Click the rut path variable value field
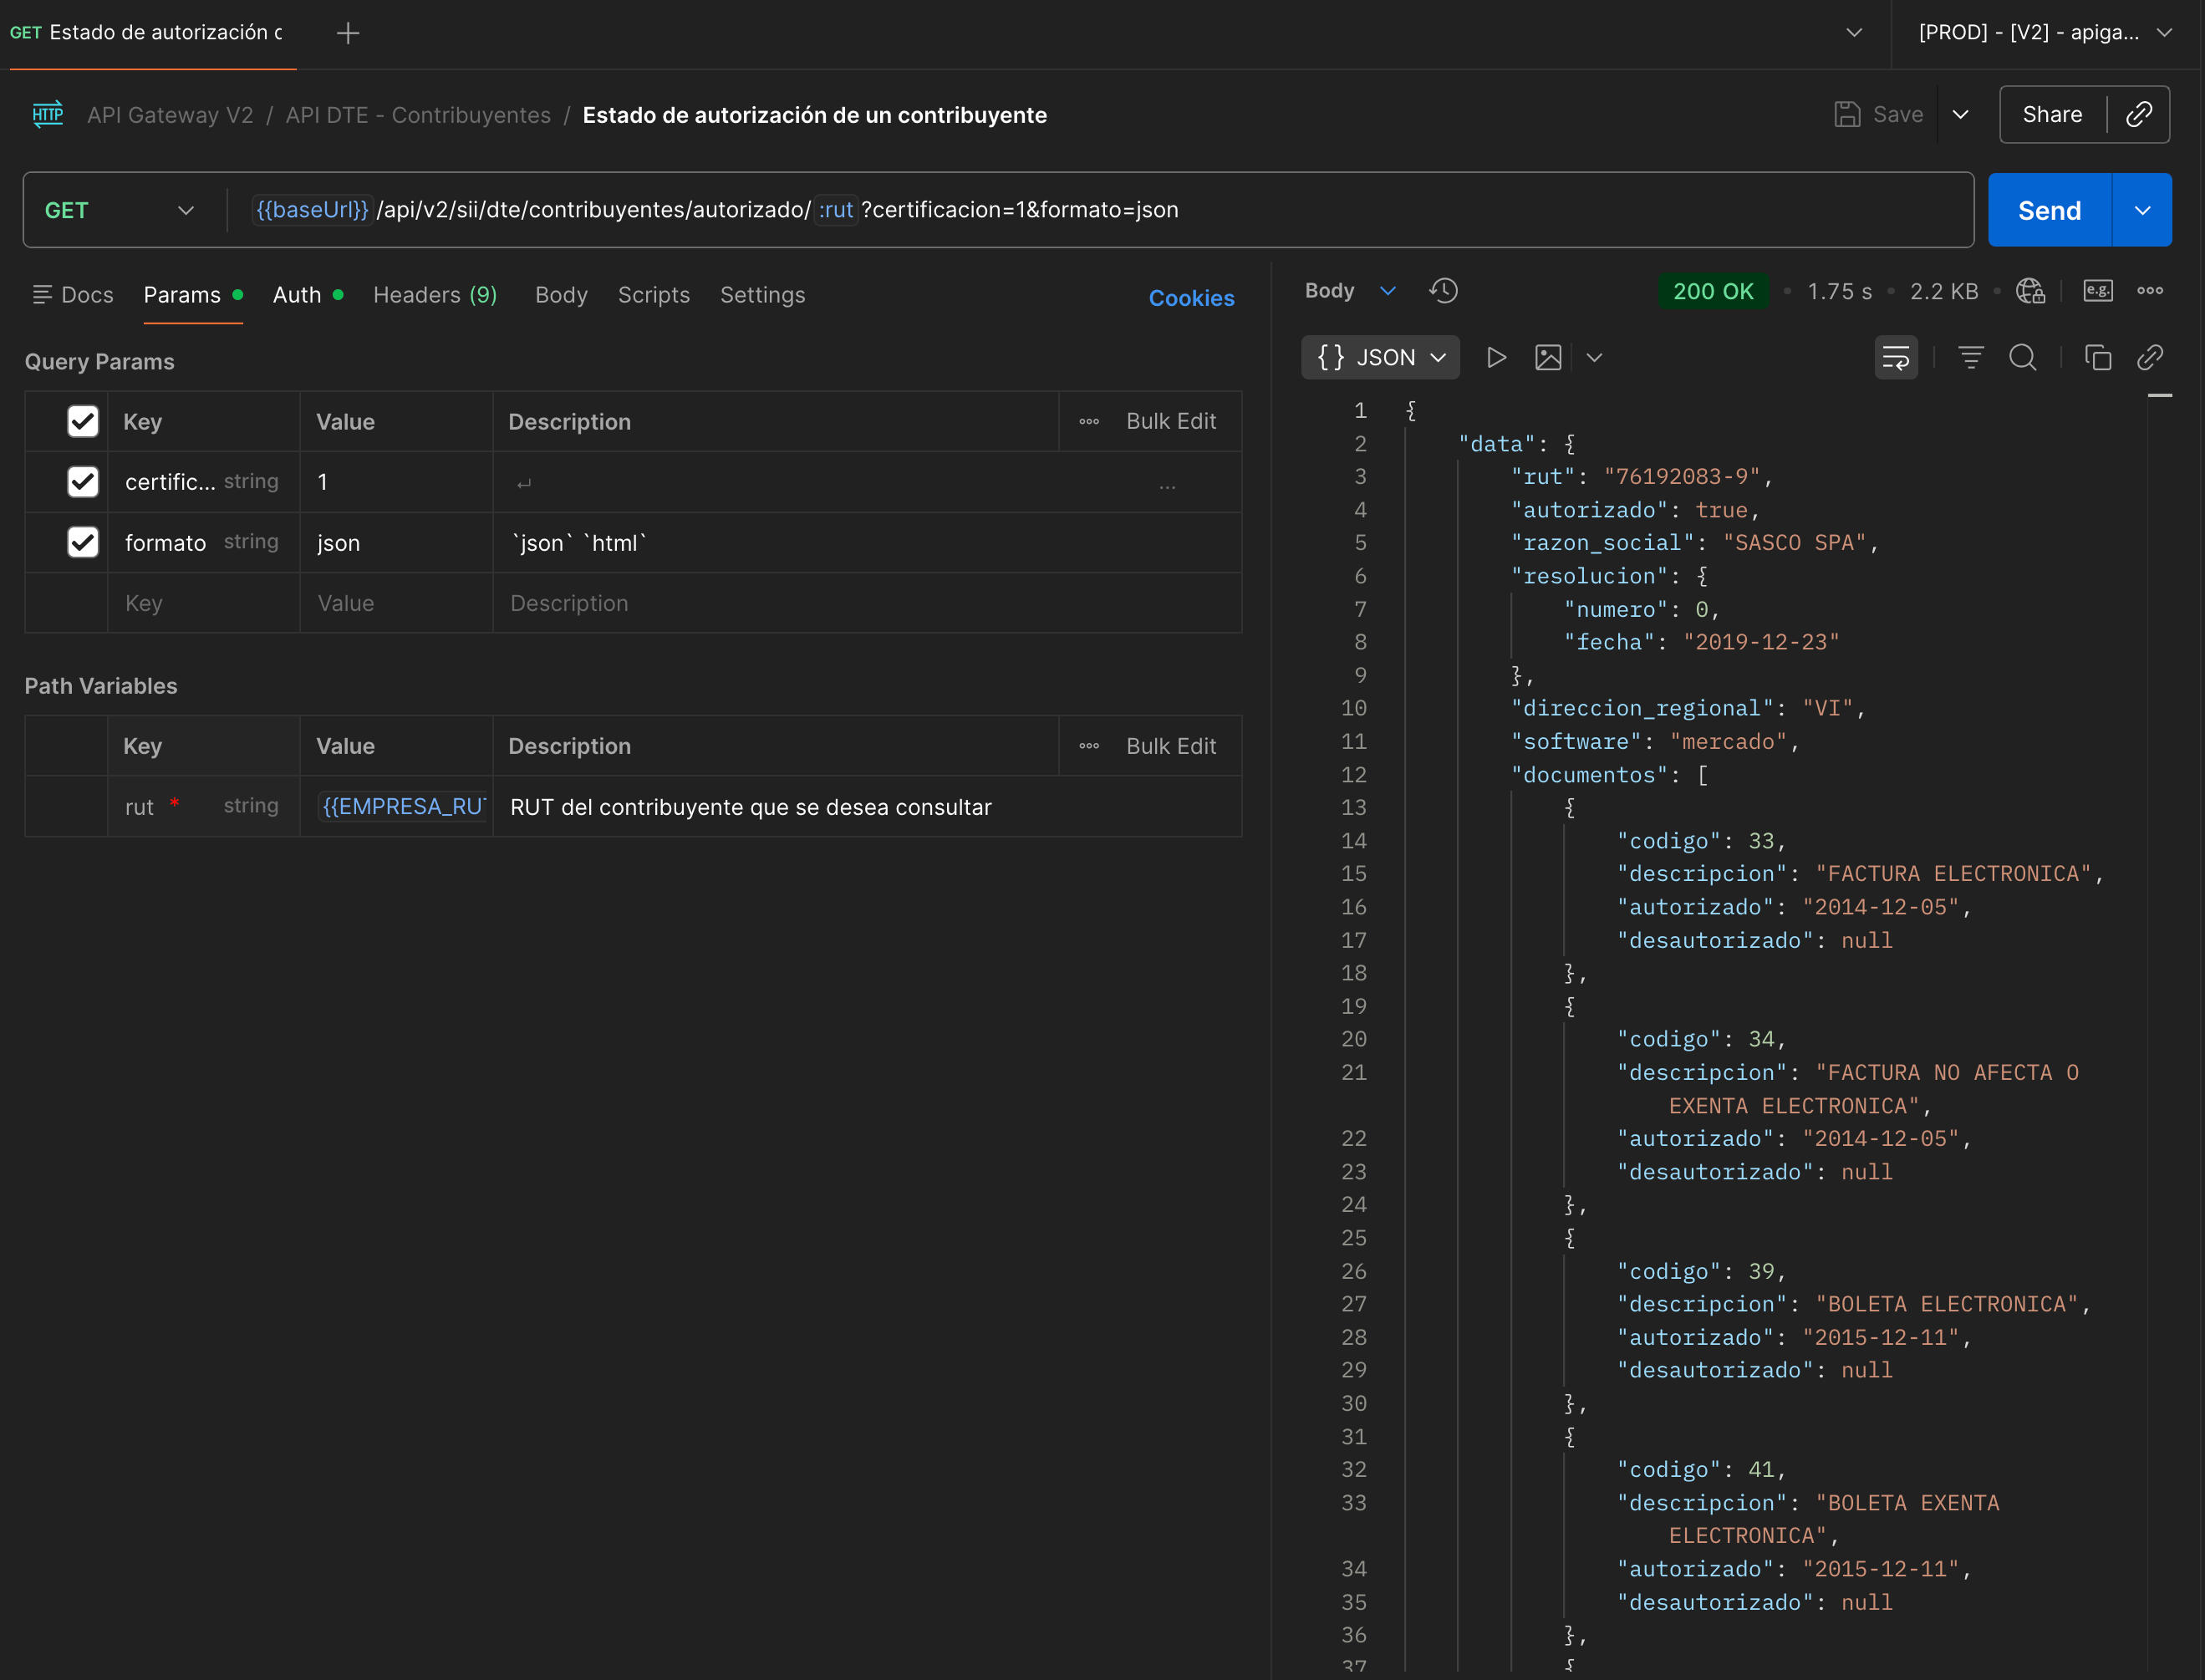Image resolution: width=2205 pixels, height=1680 pixels. click(403, 807)
